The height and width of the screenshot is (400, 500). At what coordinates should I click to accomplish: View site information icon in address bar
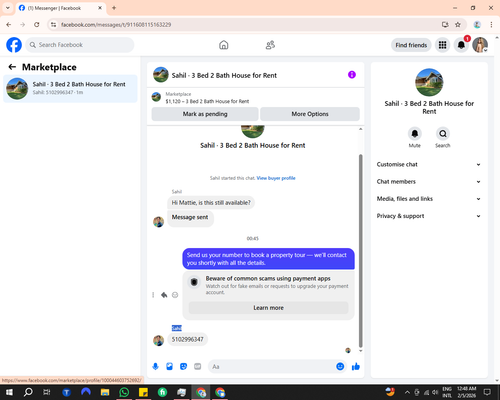53,25
